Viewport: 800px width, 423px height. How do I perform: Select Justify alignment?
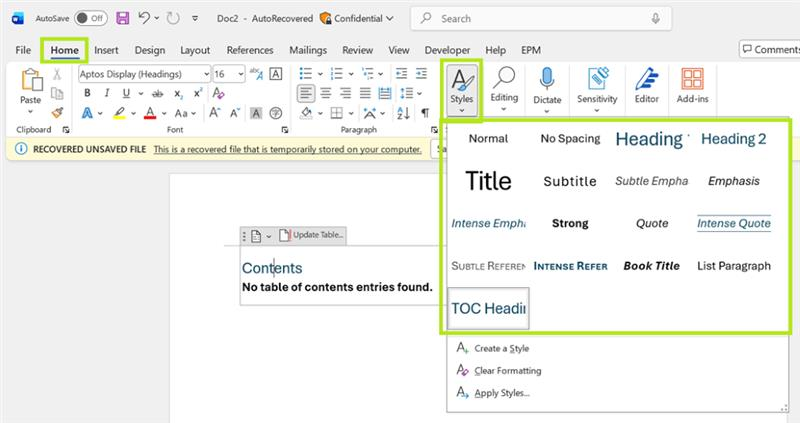[x=365, y=93]
